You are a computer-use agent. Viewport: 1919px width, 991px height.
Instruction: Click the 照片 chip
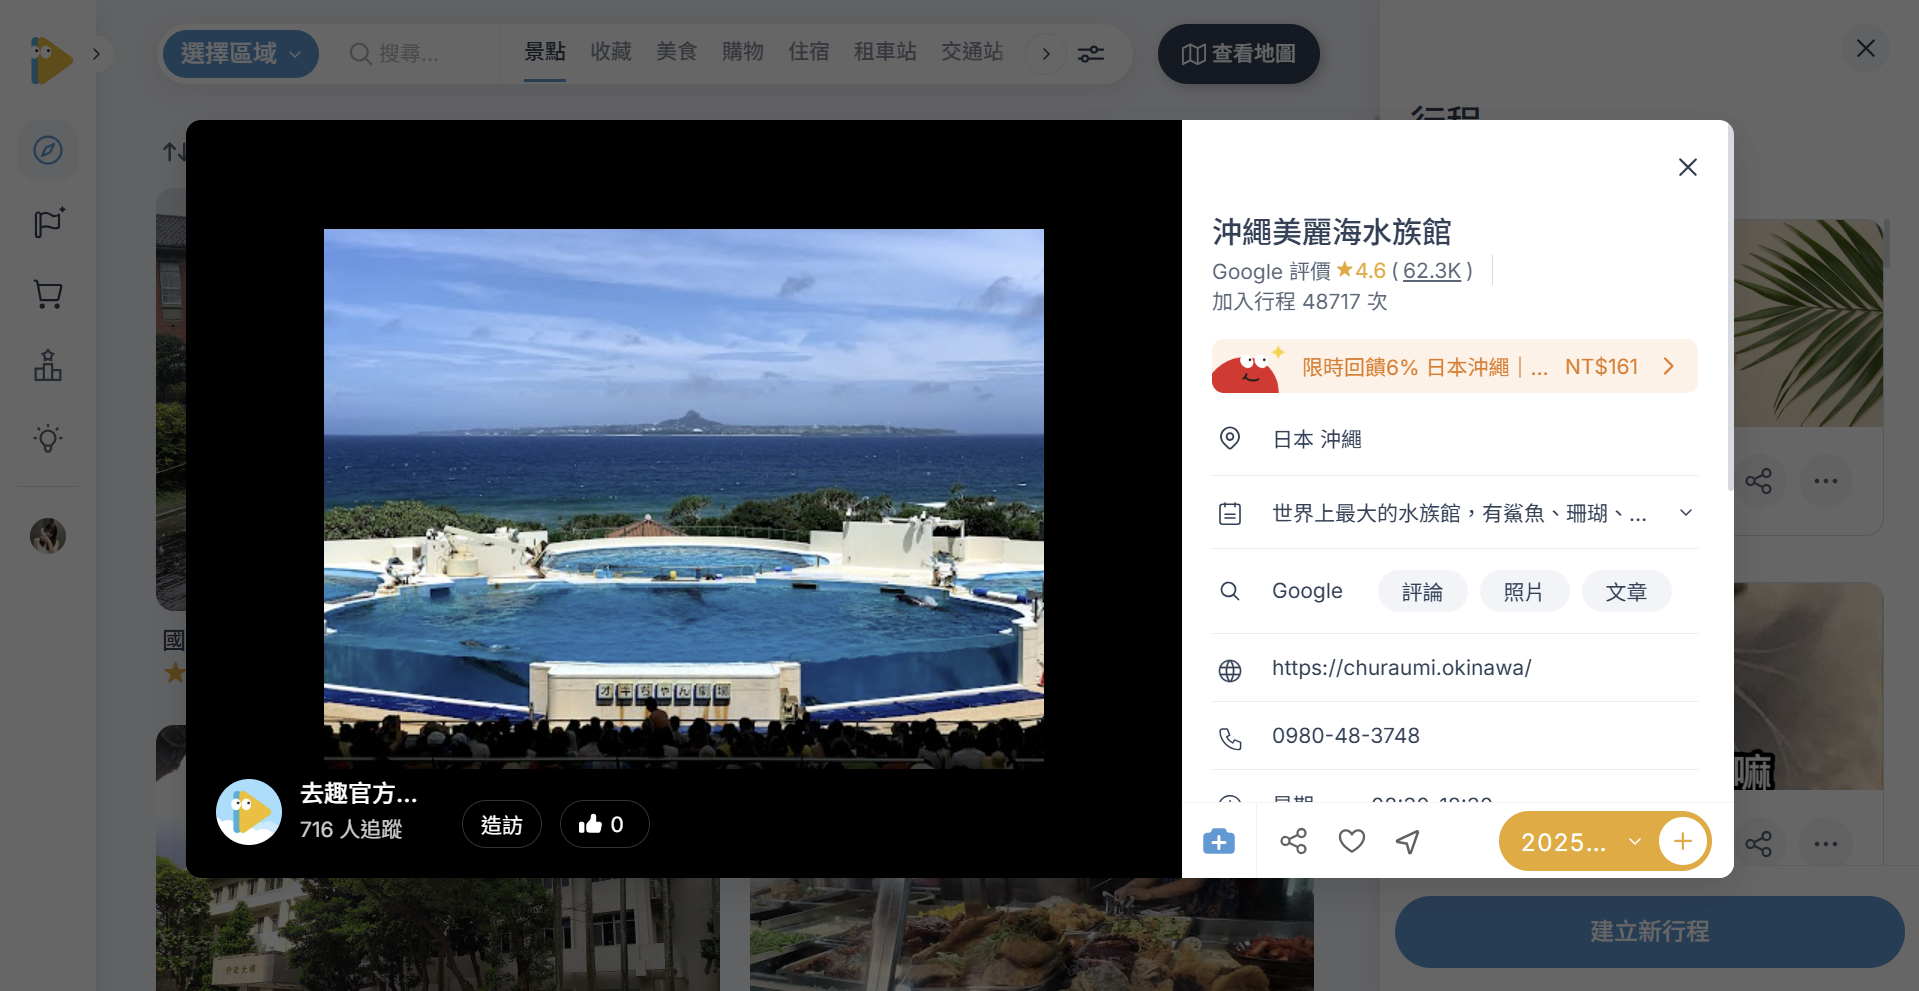(x=1524, y=592)
